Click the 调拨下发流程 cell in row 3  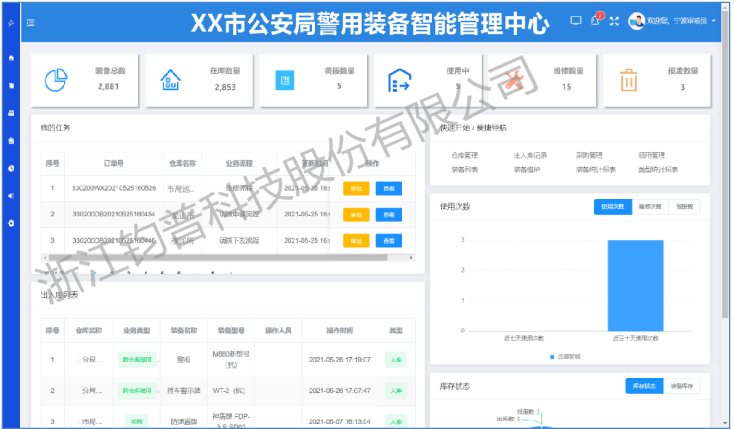239,241
